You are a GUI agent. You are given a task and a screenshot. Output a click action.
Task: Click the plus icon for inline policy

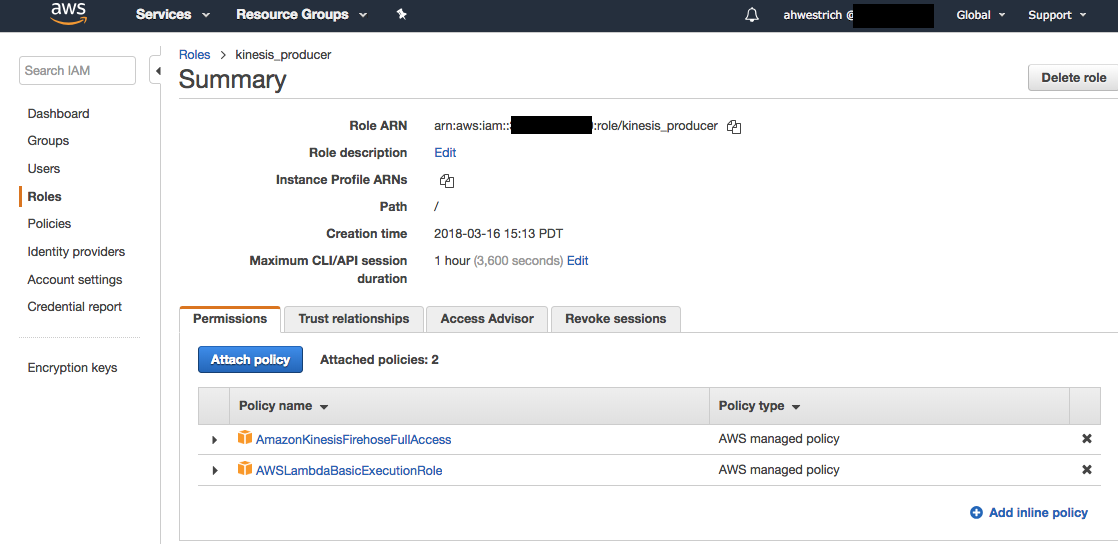pos(976,513)
